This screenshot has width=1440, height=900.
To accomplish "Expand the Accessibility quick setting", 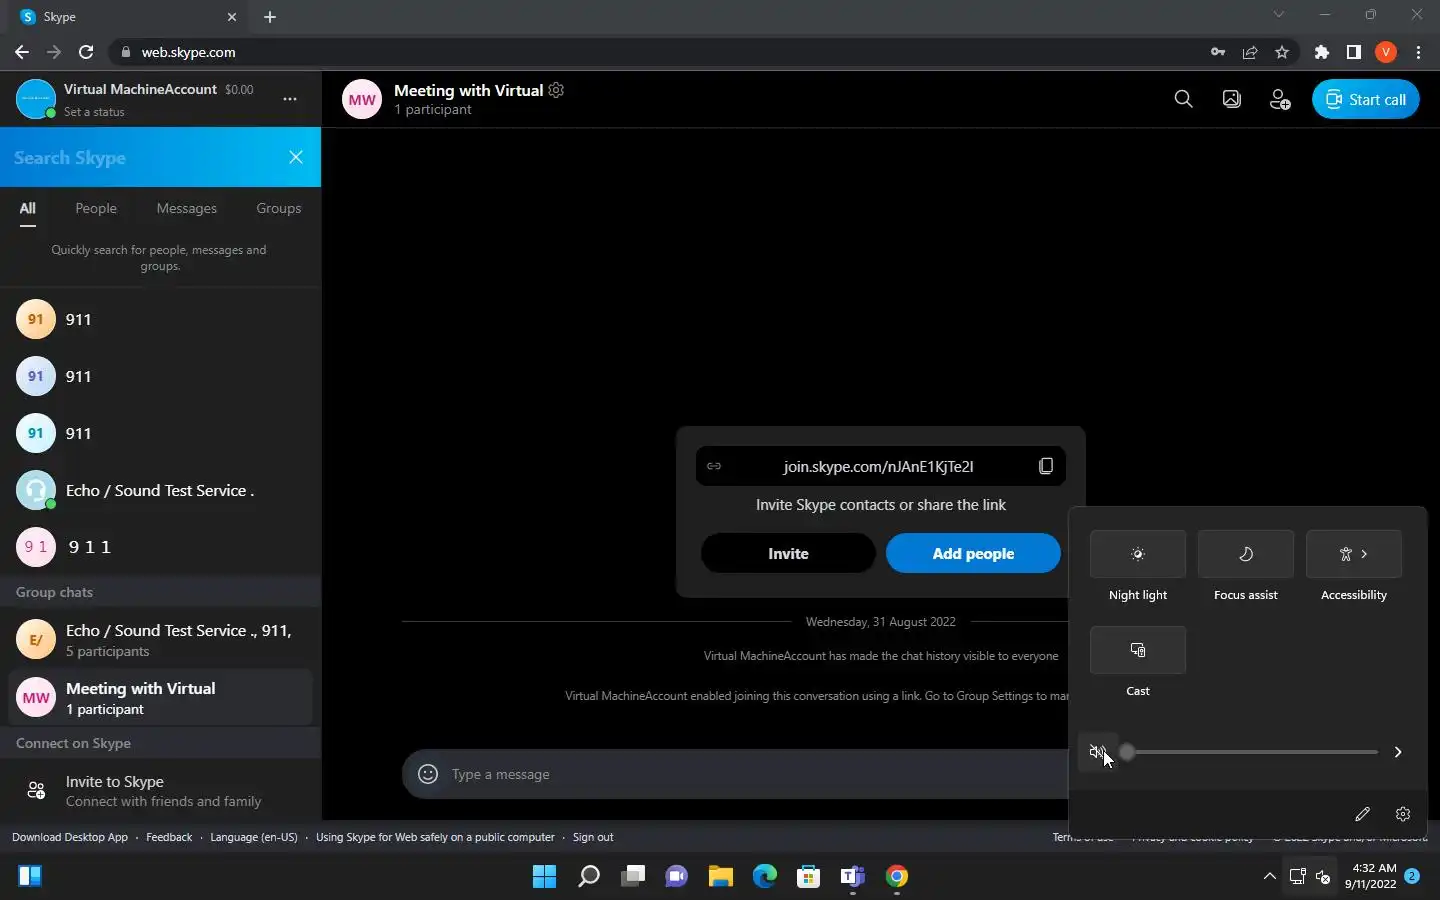I will (1354, 554).
